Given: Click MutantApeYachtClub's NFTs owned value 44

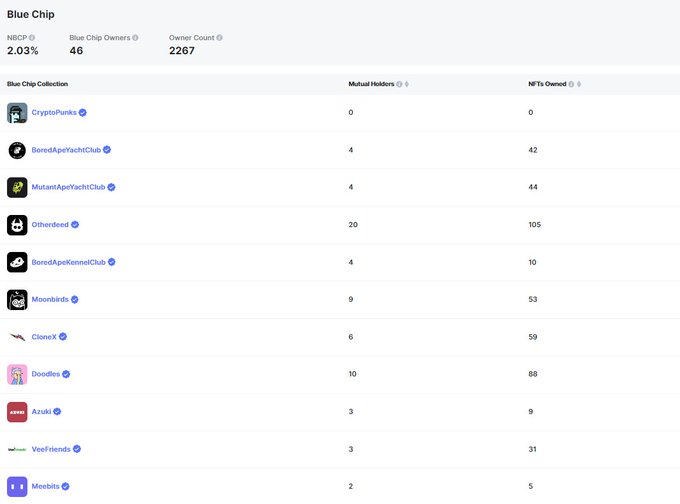Looking at the screenshot, I should (533, 187).
